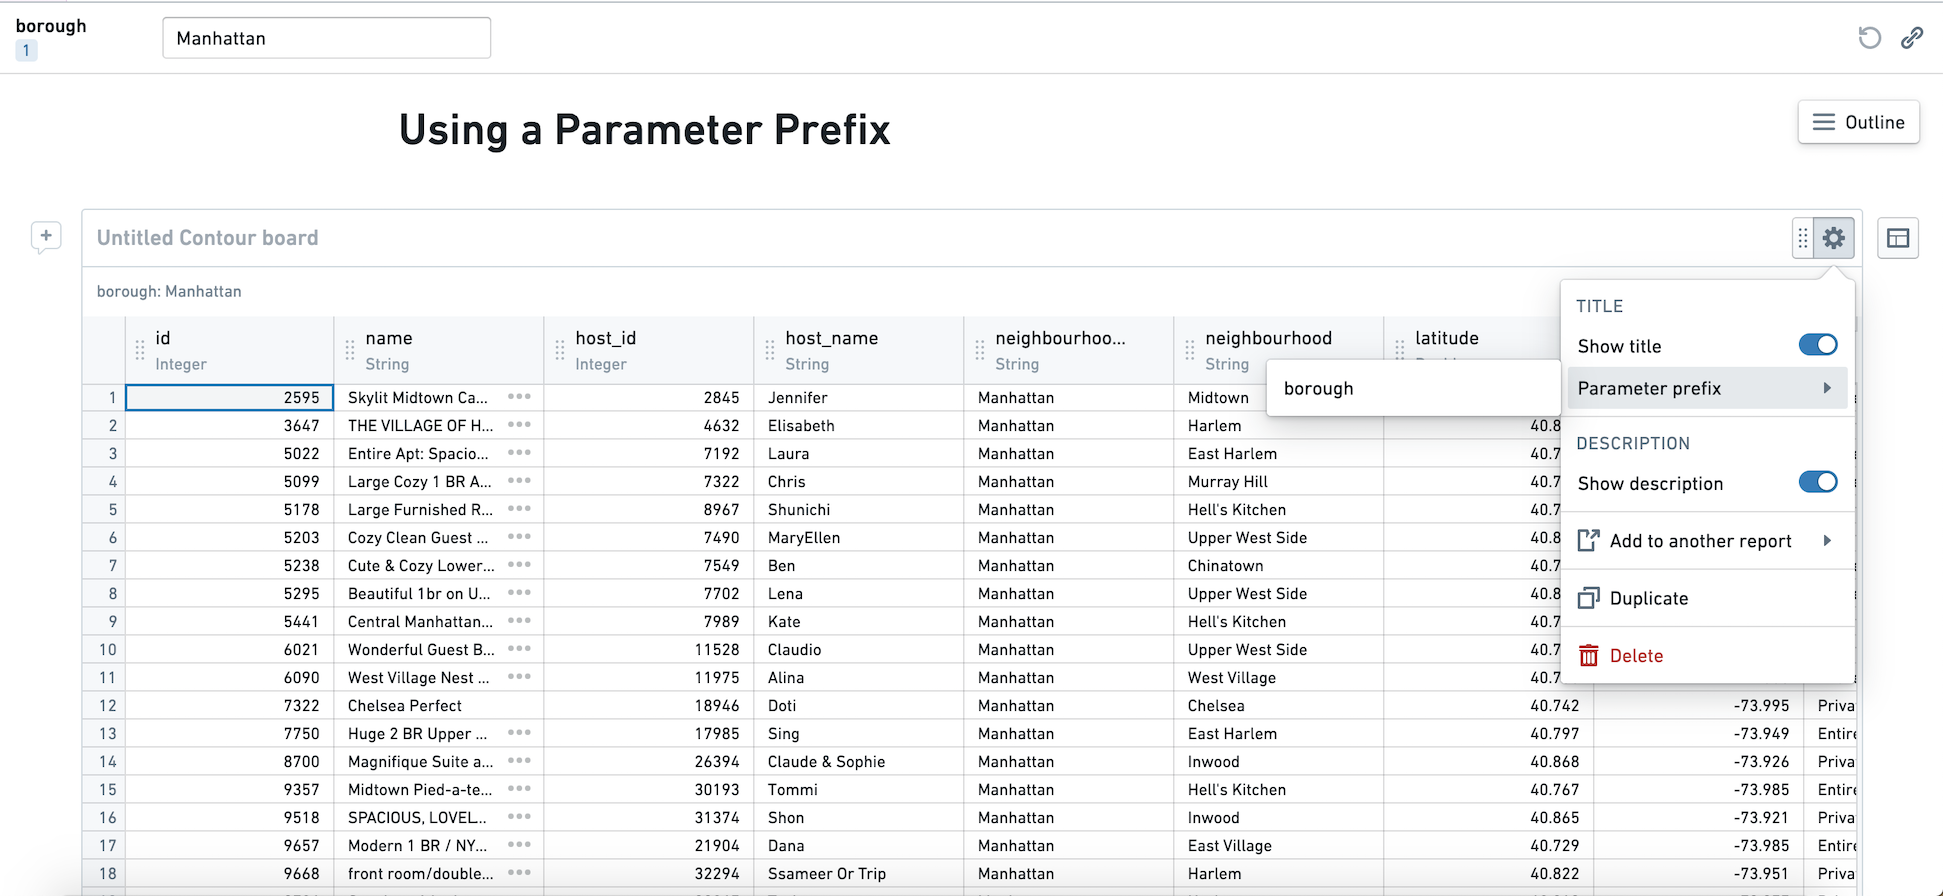Click the Murray Hill neighbourhood cell
Viewport: 1943px width, 896px height.
point(1278,481)
